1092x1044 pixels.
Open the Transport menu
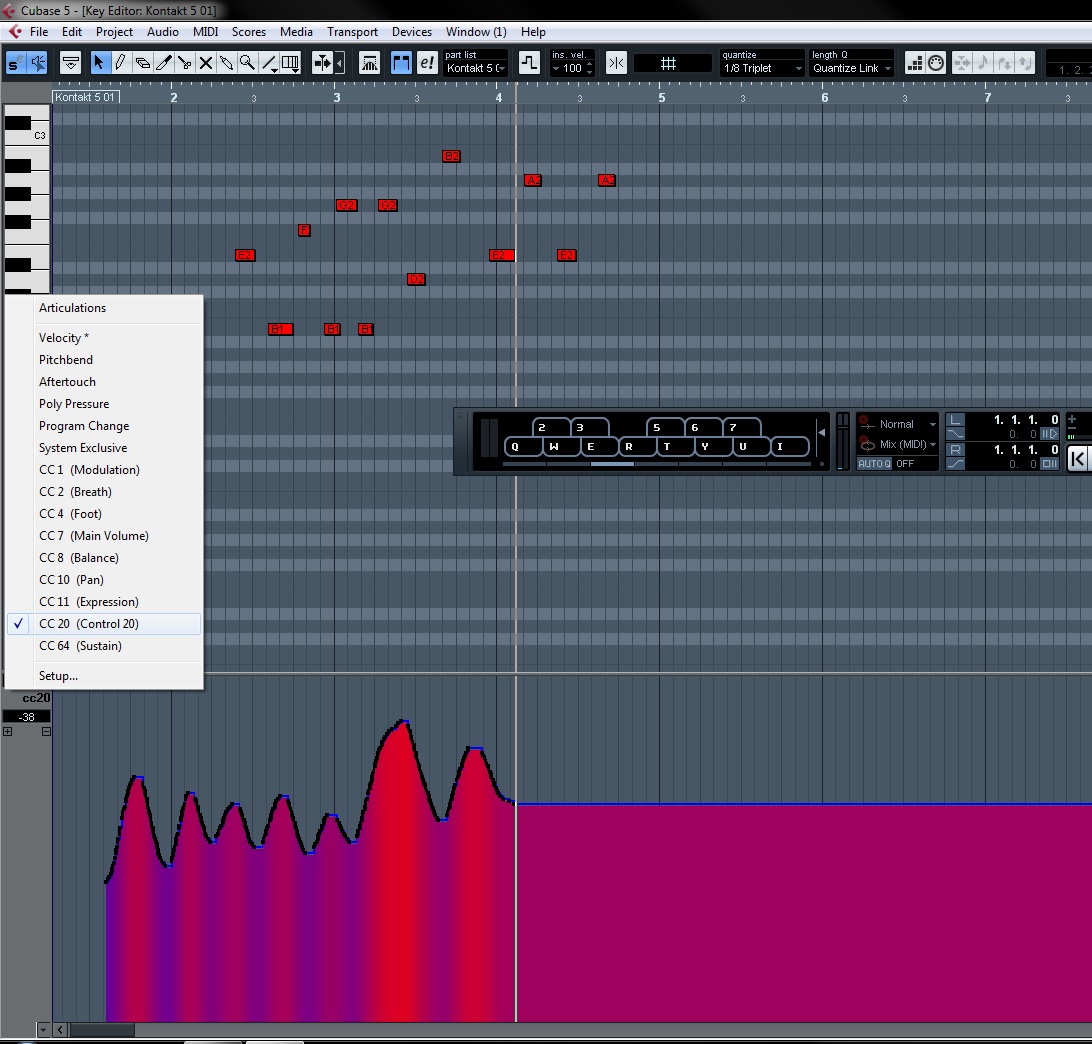tap(352, 32)
